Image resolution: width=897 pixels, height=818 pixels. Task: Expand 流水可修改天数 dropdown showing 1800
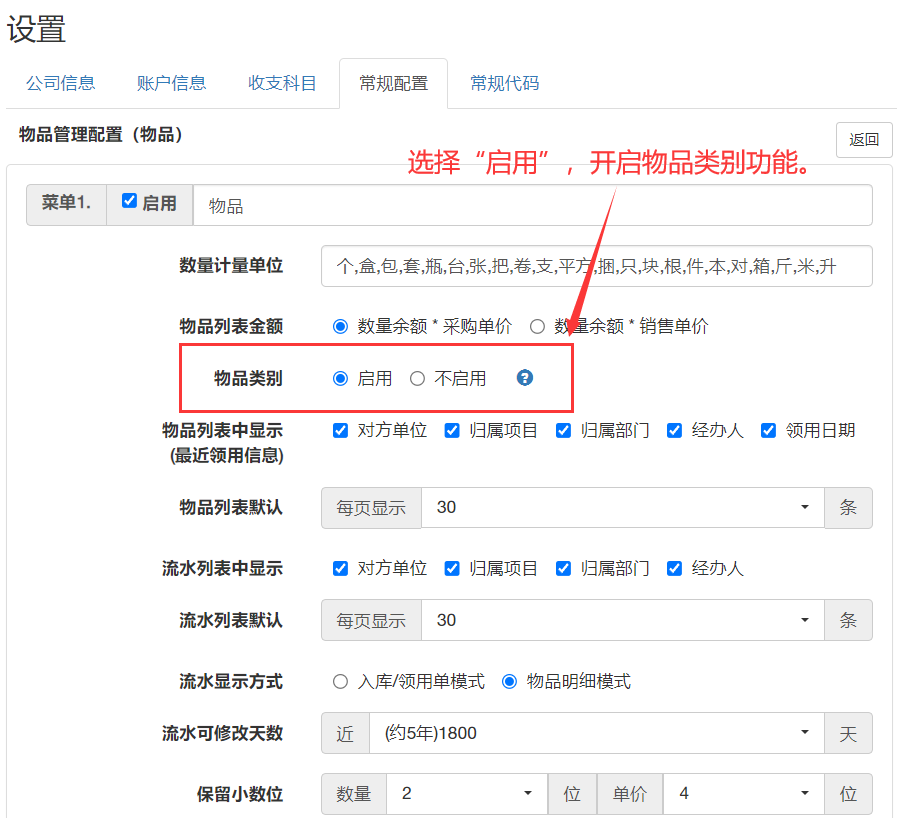pyautogui.click(x=596, y=733)
